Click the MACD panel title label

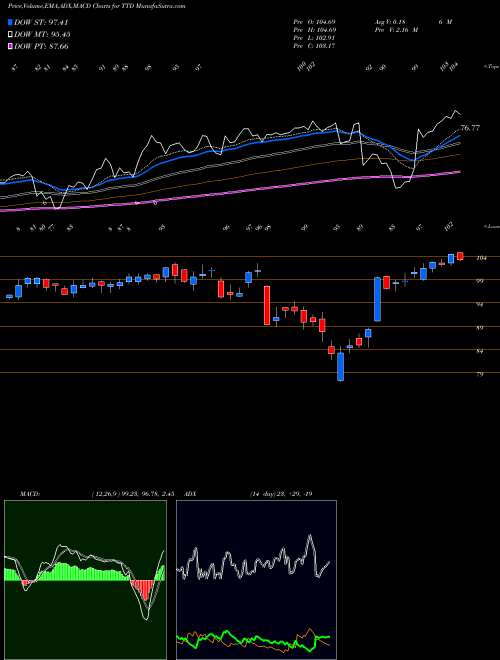click(x=30, y=494)
